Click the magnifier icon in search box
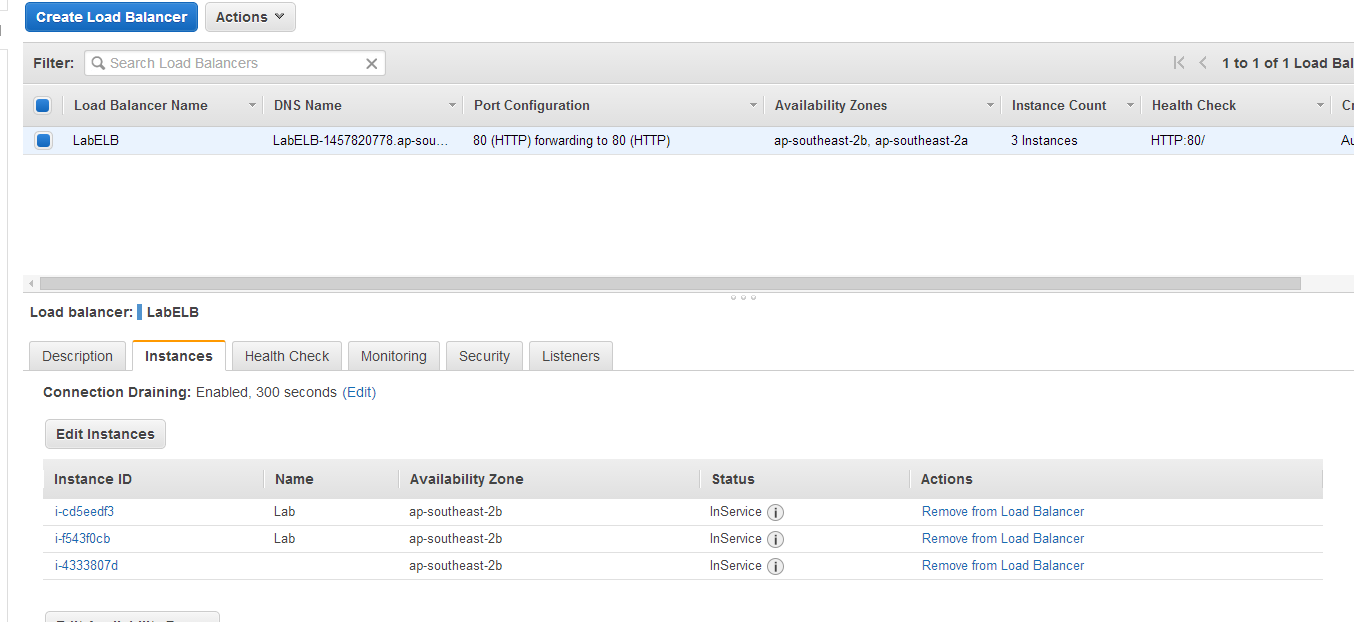 [x=98, y=63]
